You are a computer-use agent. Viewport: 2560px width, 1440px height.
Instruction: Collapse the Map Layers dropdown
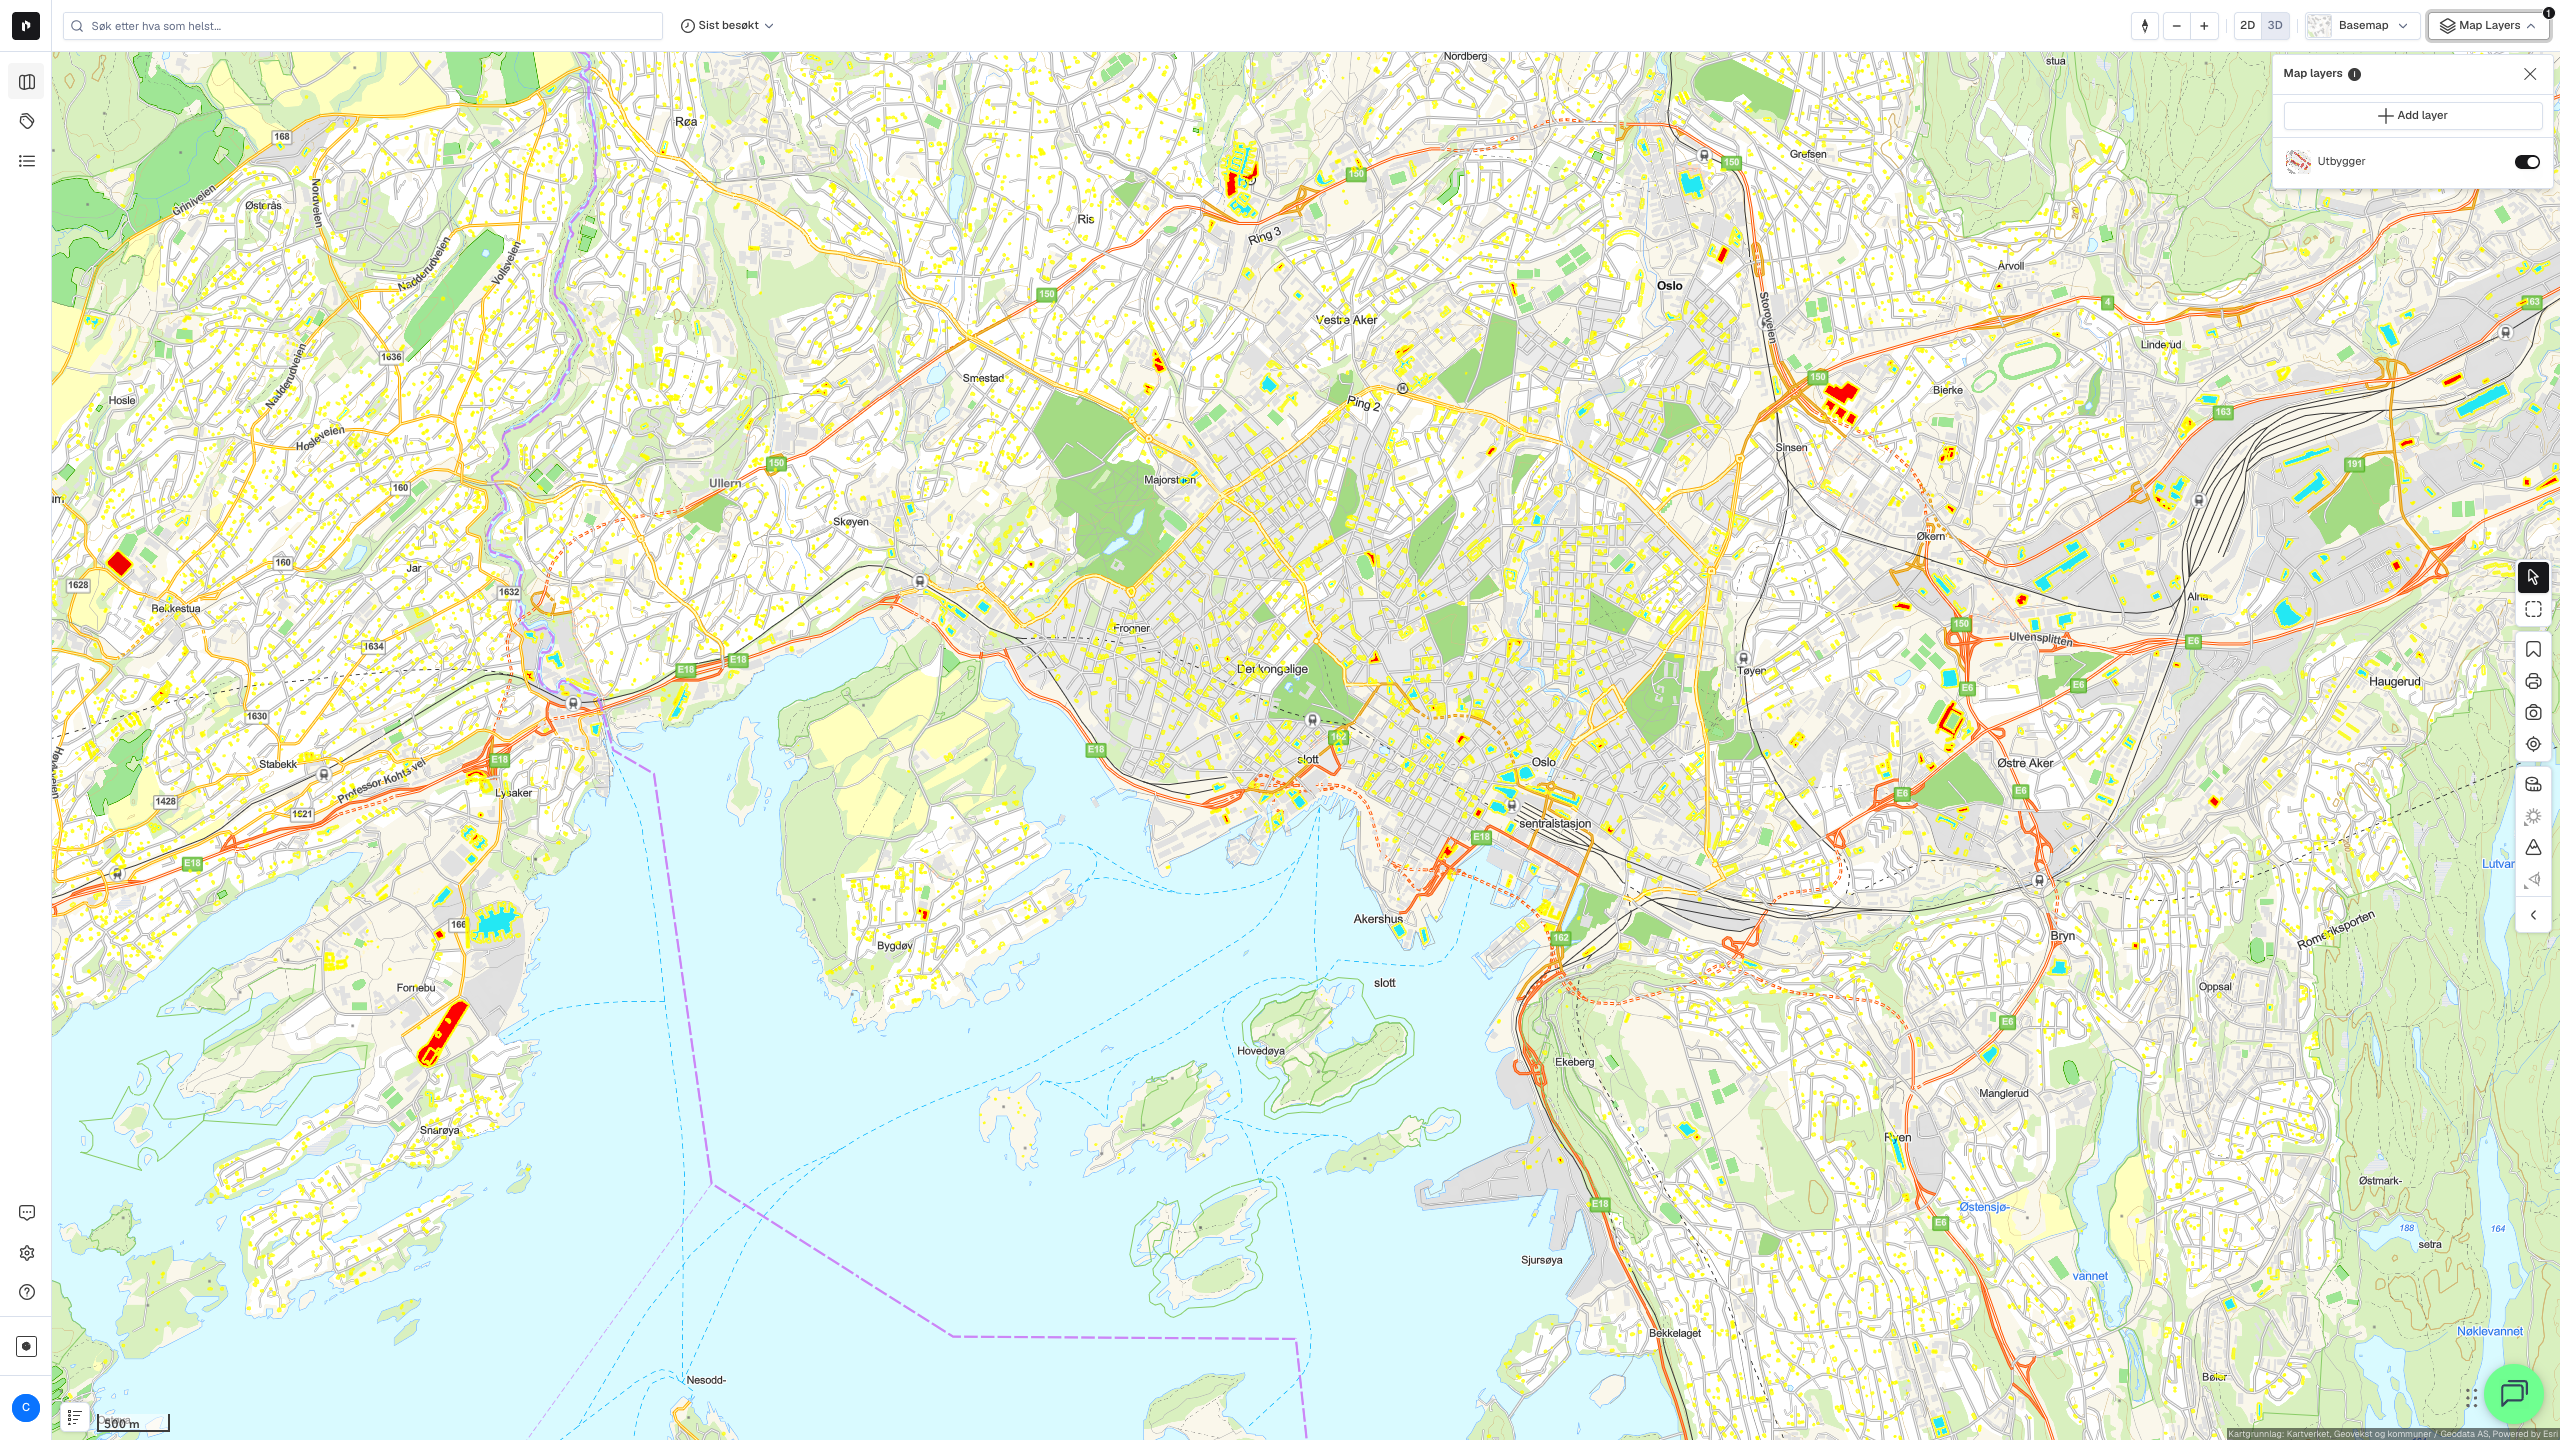coord(2488,26)
